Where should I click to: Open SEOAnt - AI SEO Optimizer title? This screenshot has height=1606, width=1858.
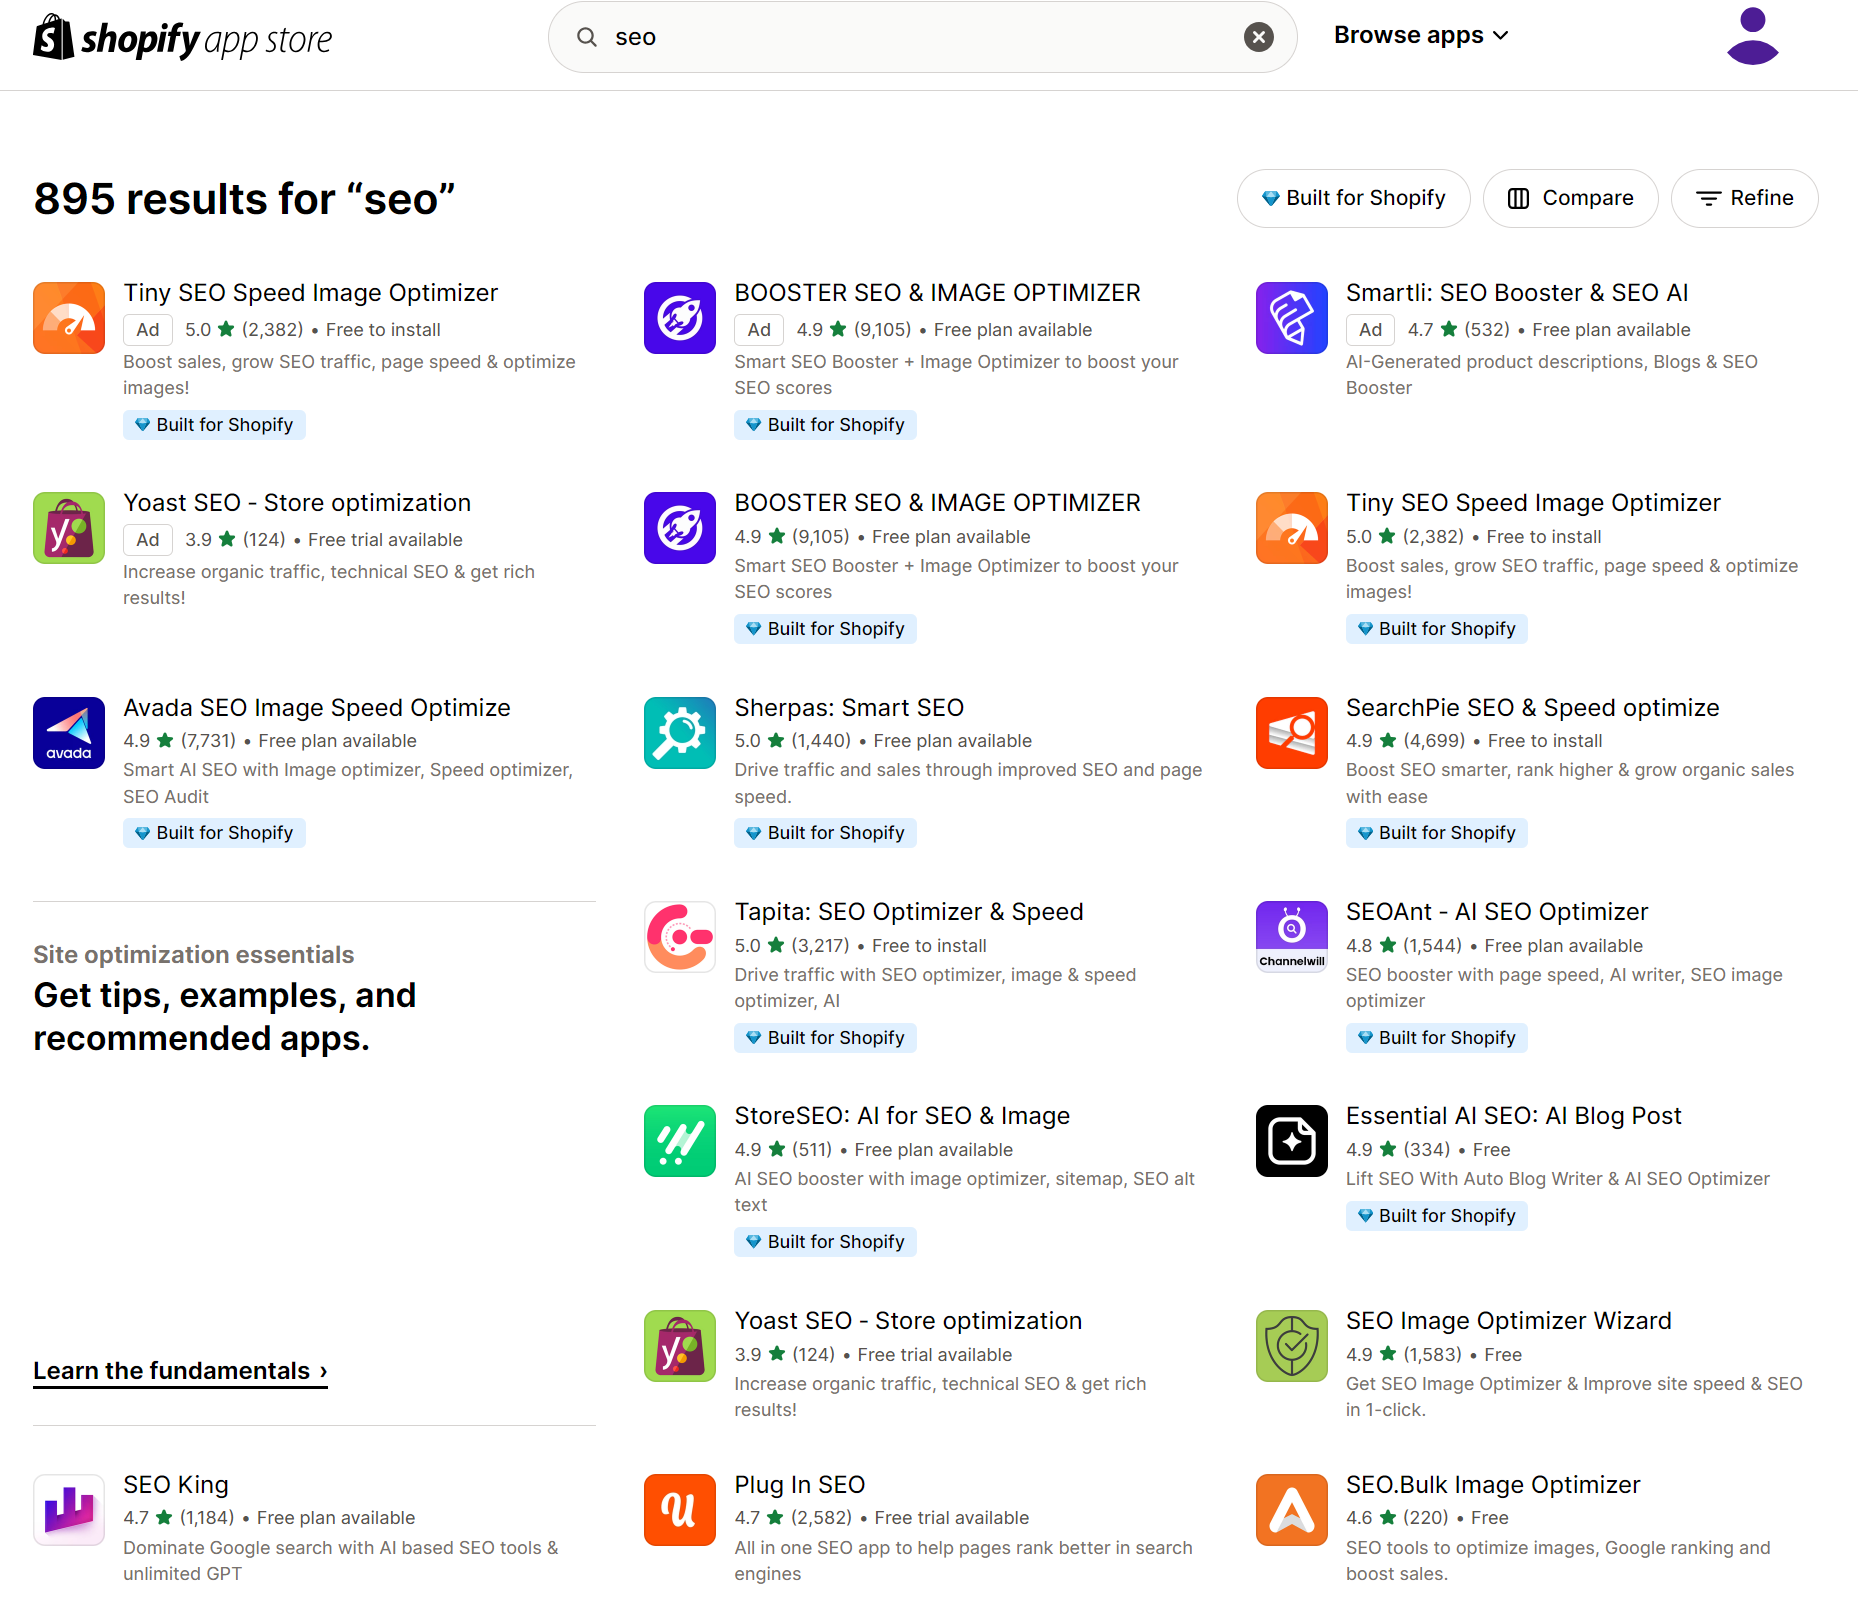[x=1497, y=912]
